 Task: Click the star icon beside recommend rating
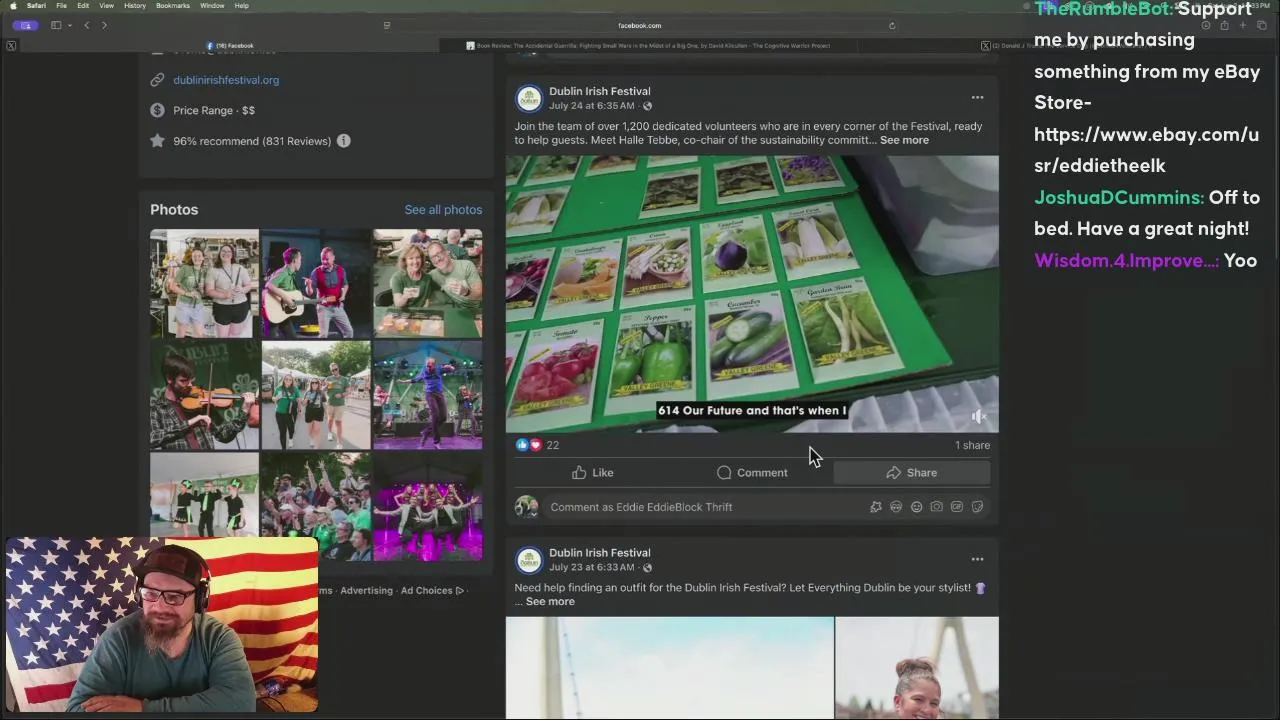click(157, 141)
